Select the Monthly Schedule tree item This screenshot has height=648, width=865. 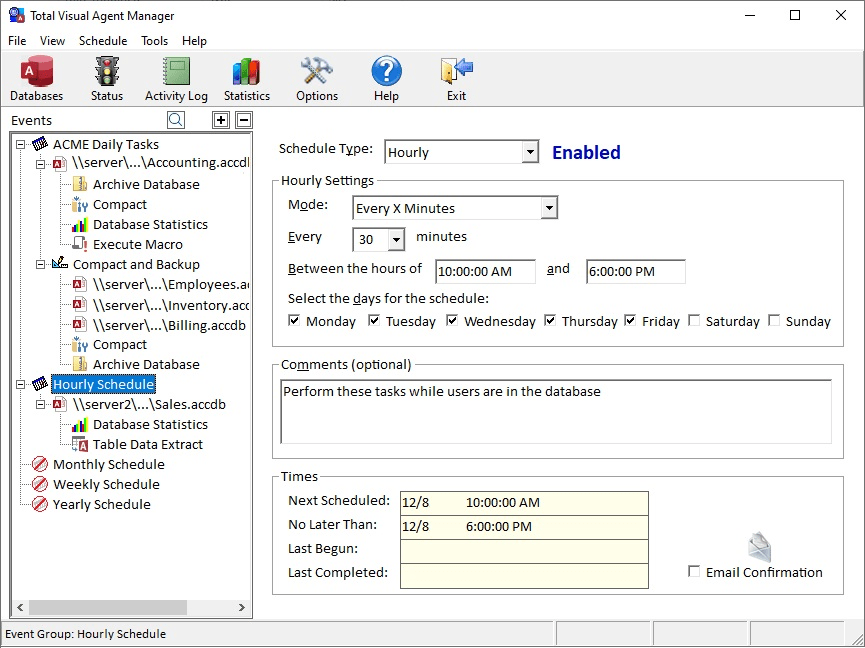(109, 464)
